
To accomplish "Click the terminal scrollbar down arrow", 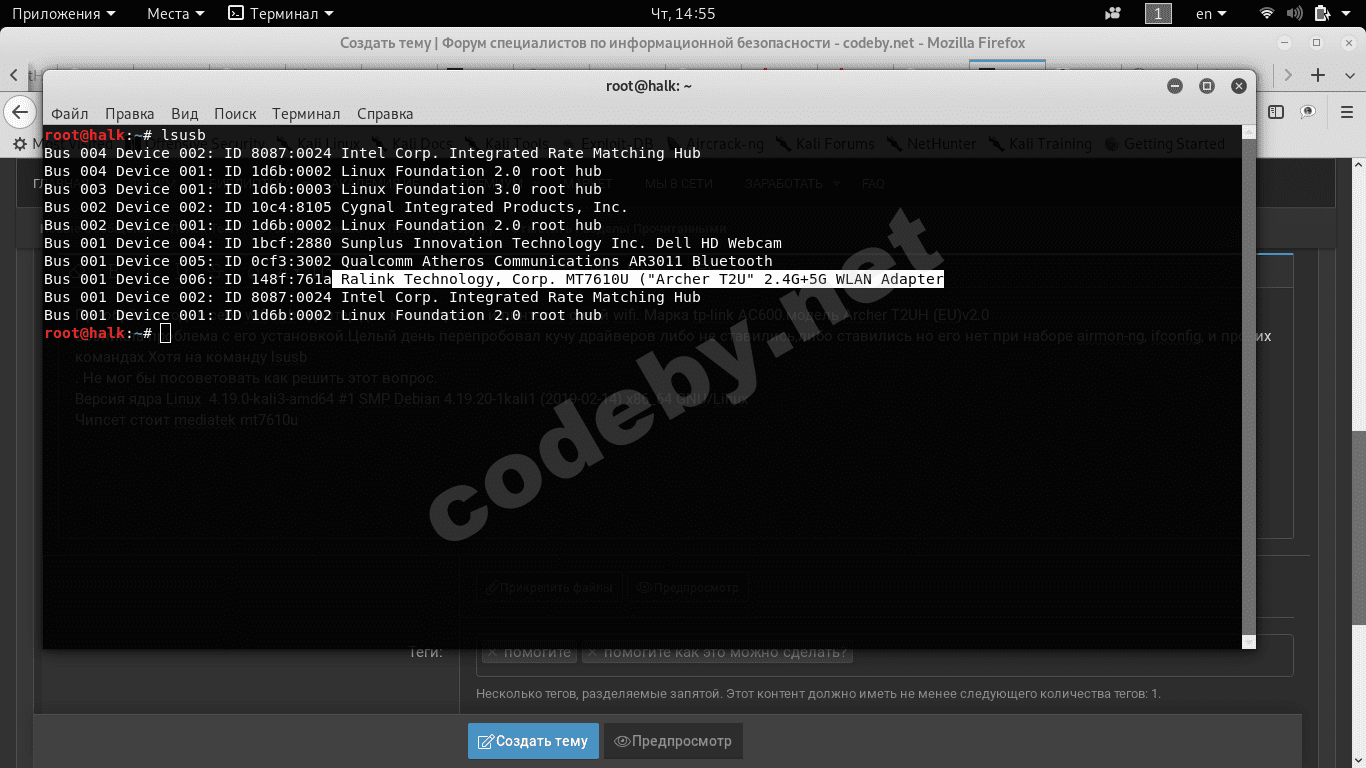I will click(x=1248, y=642).
